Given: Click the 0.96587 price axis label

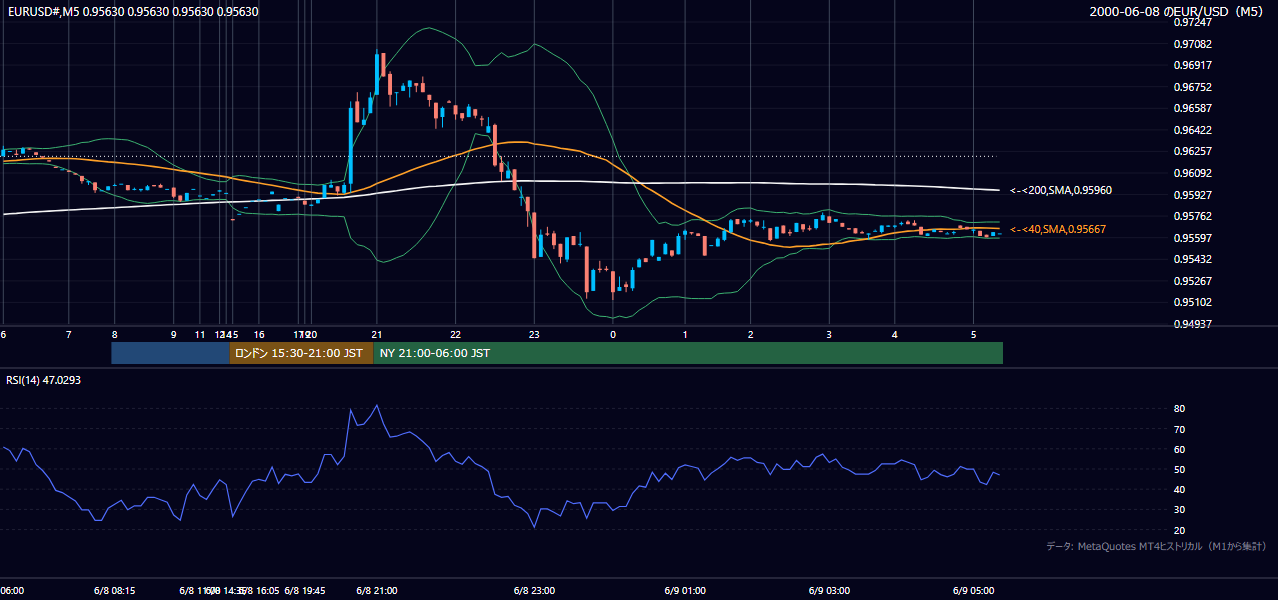Looking at the screenshot, I should [1192, 108].
